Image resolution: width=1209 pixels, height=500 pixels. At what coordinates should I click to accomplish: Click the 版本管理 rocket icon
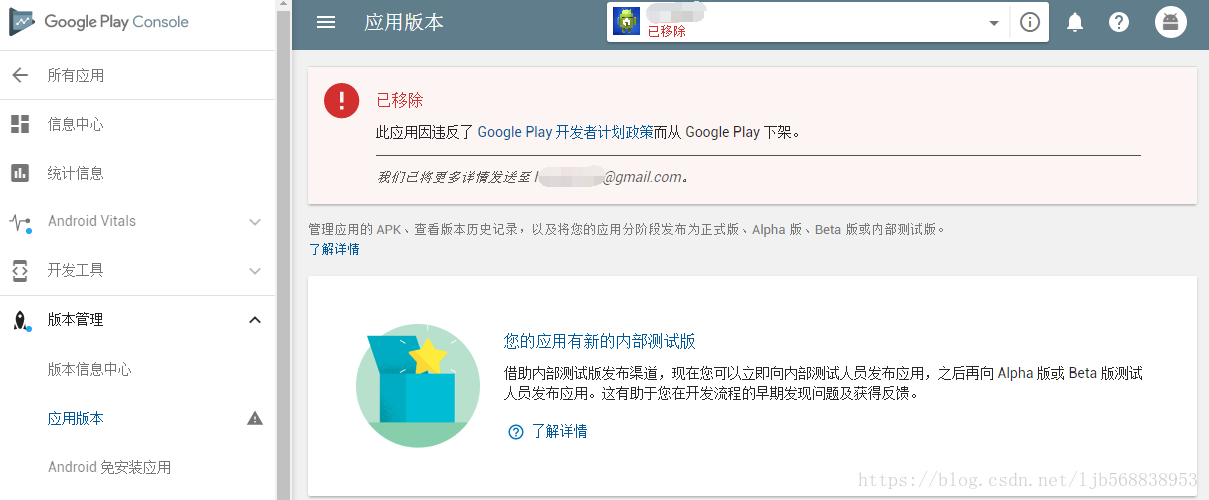[x=21, y=320]
